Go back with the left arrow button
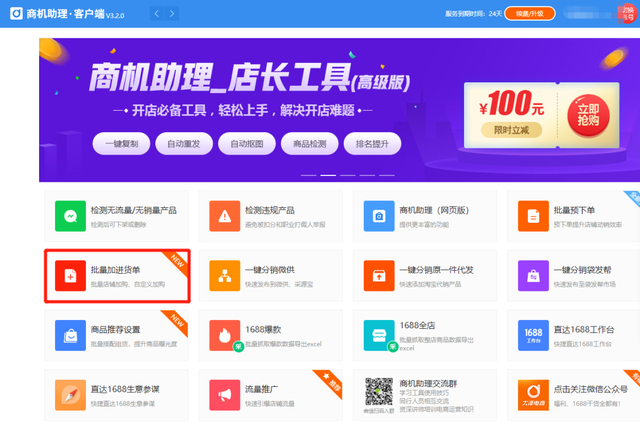This screenshot has width=640, height=426. 157,13
